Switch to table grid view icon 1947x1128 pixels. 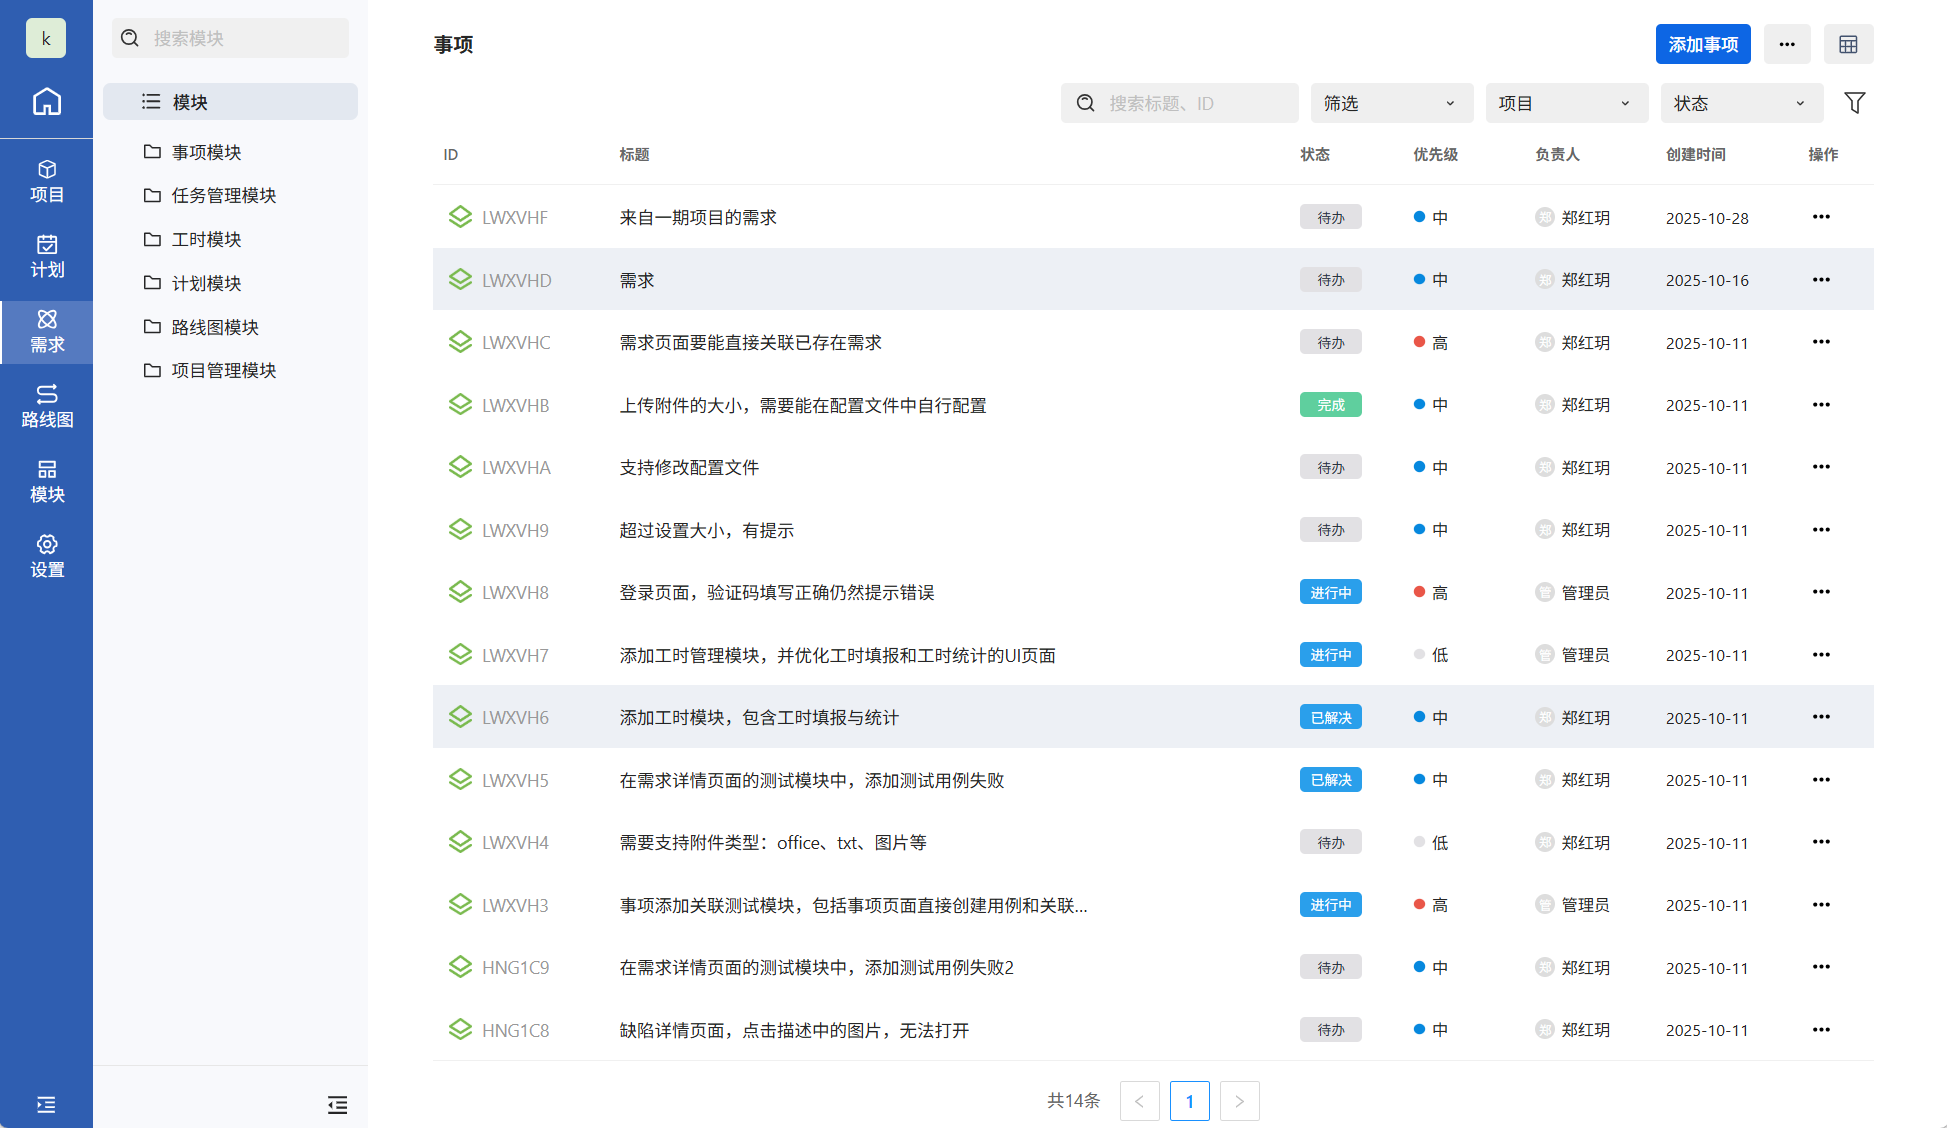(1848, 44)
